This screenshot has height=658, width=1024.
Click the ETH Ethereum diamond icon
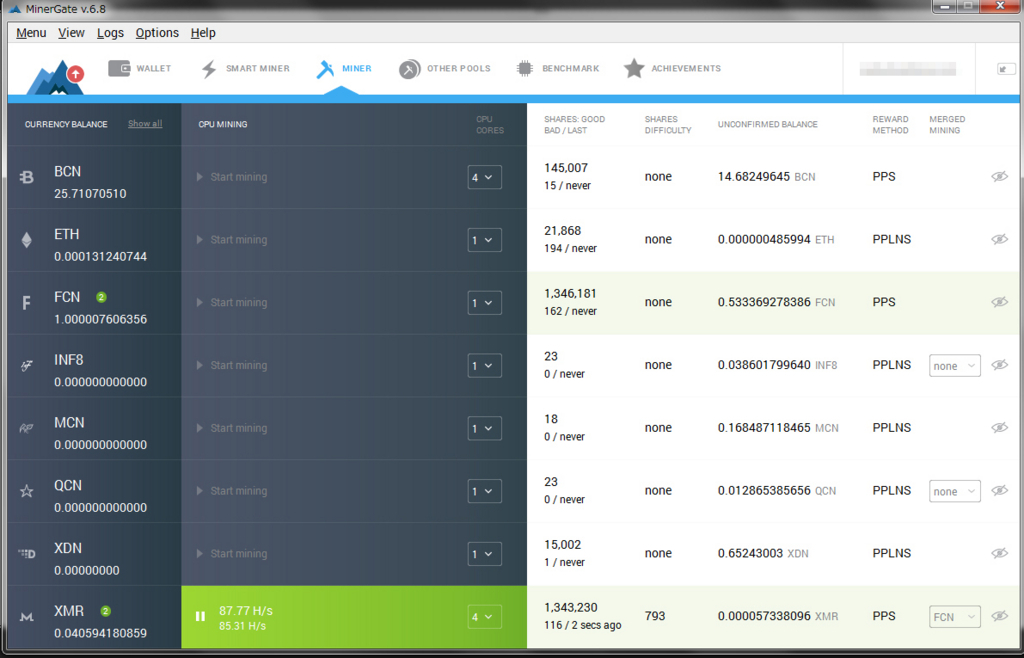[x=27, y=240]
